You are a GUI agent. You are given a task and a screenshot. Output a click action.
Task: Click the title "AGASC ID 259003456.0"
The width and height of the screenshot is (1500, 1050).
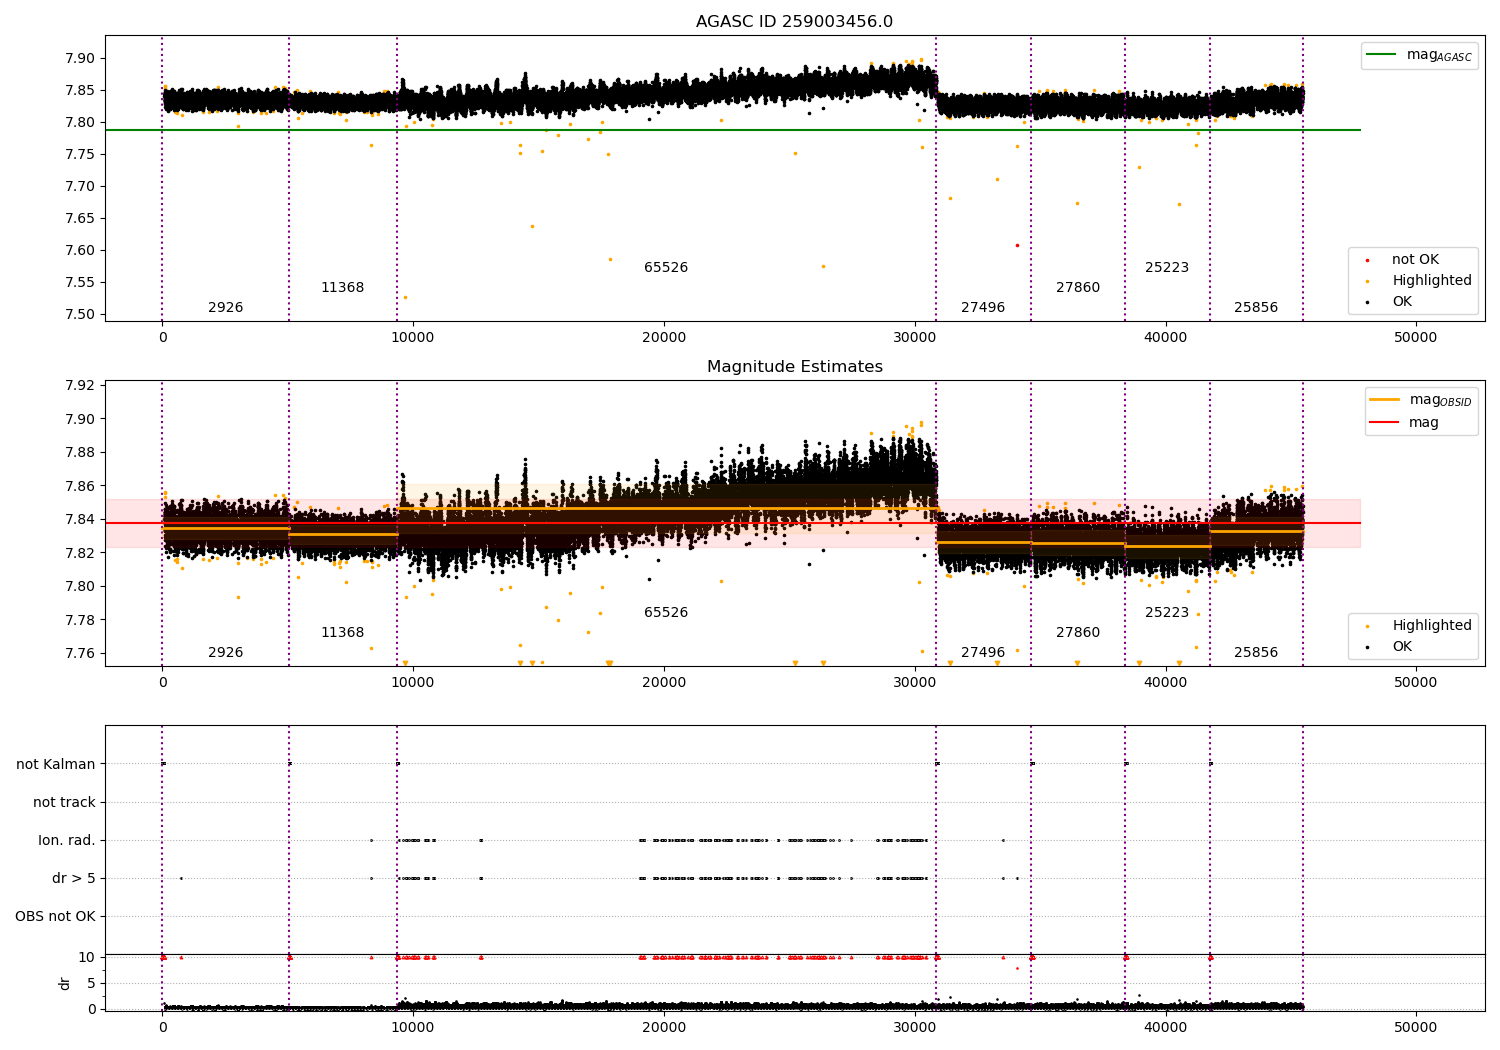click(x=795, y=21)
